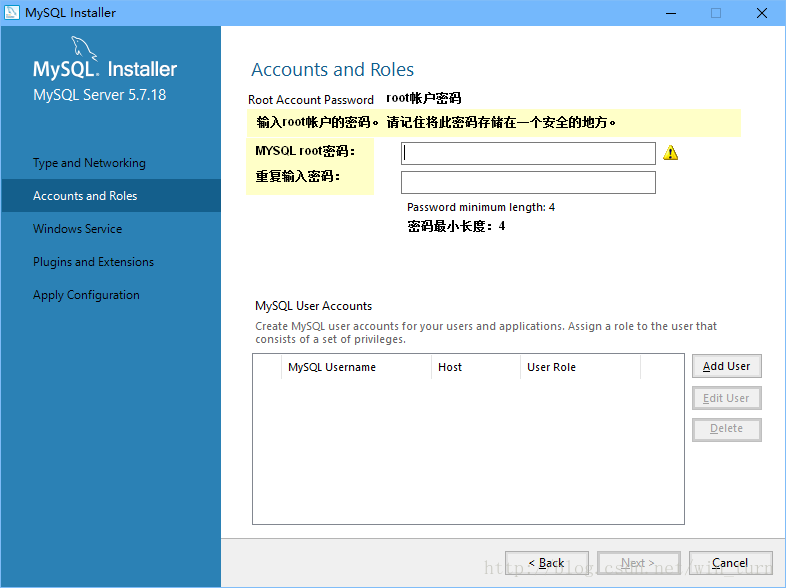Click the Edit User button
This screenshot has width=786, height=588.
(726, 398)
